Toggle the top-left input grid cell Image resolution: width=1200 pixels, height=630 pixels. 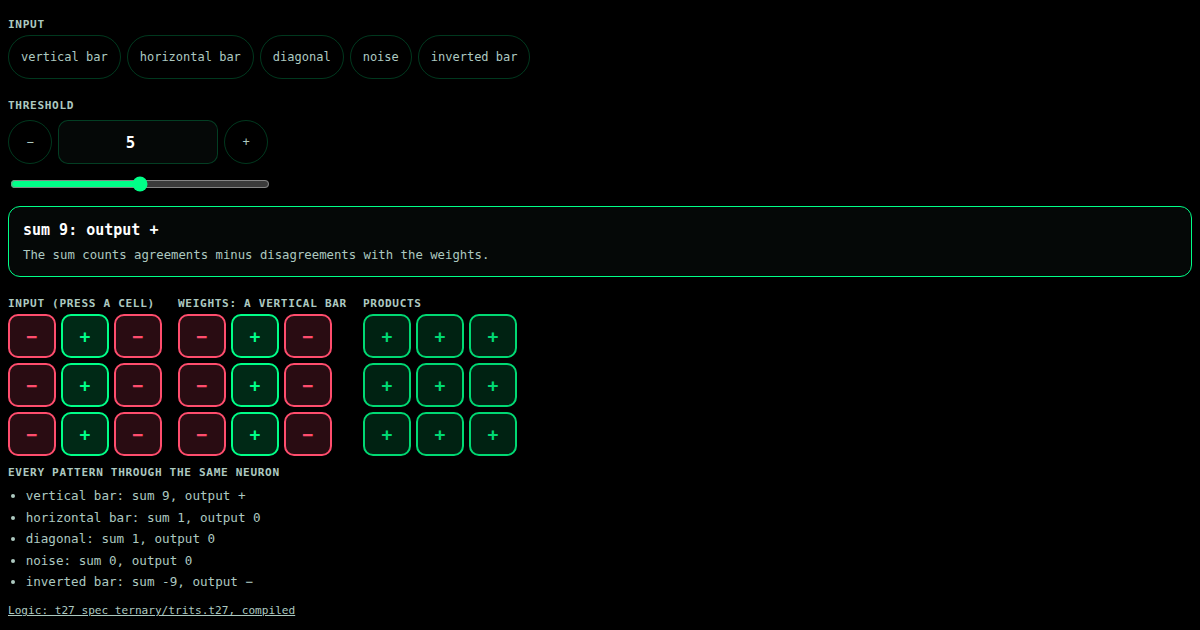tap(32, 336)
